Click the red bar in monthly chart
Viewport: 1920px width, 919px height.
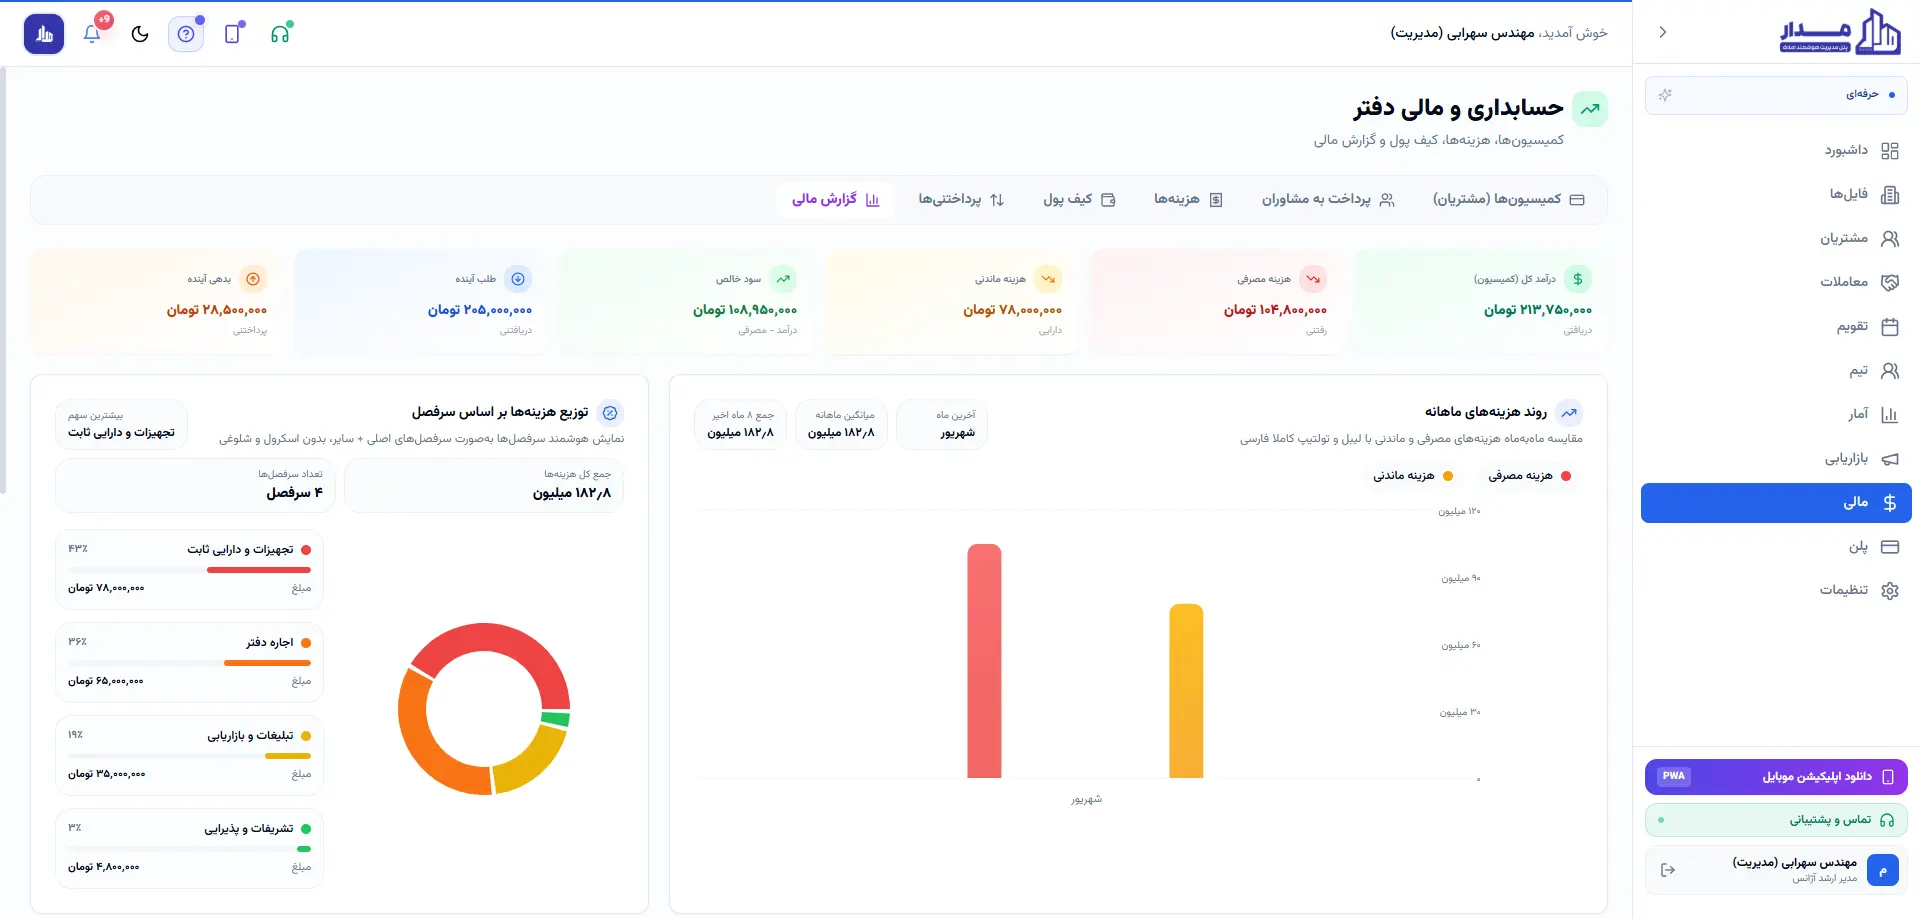pyautogui.click(x=984, y=661)
